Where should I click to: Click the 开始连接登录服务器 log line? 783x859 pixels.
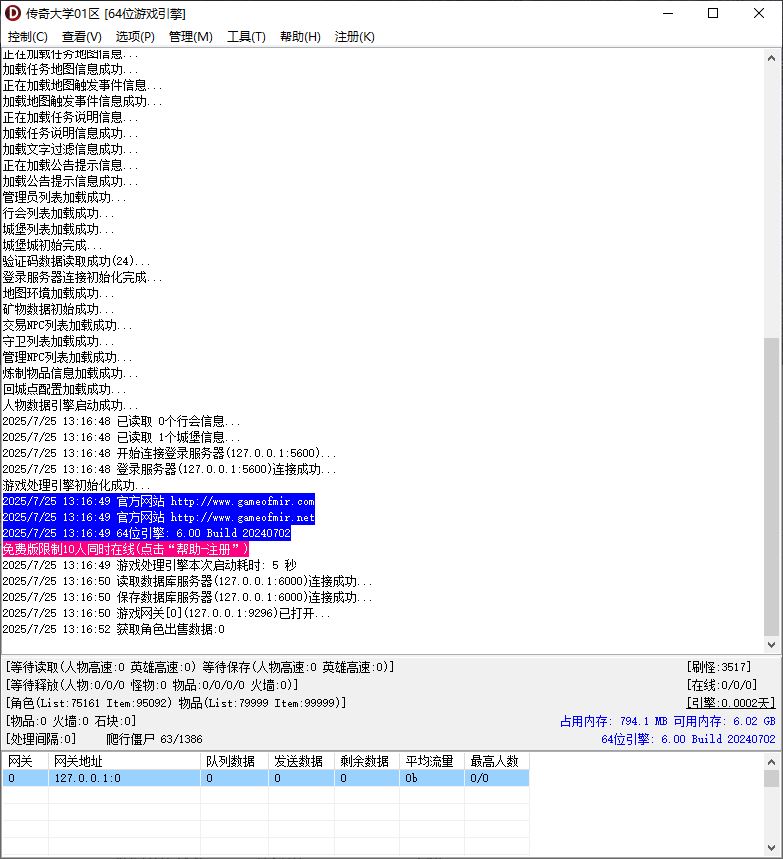(x=169, y=453)
